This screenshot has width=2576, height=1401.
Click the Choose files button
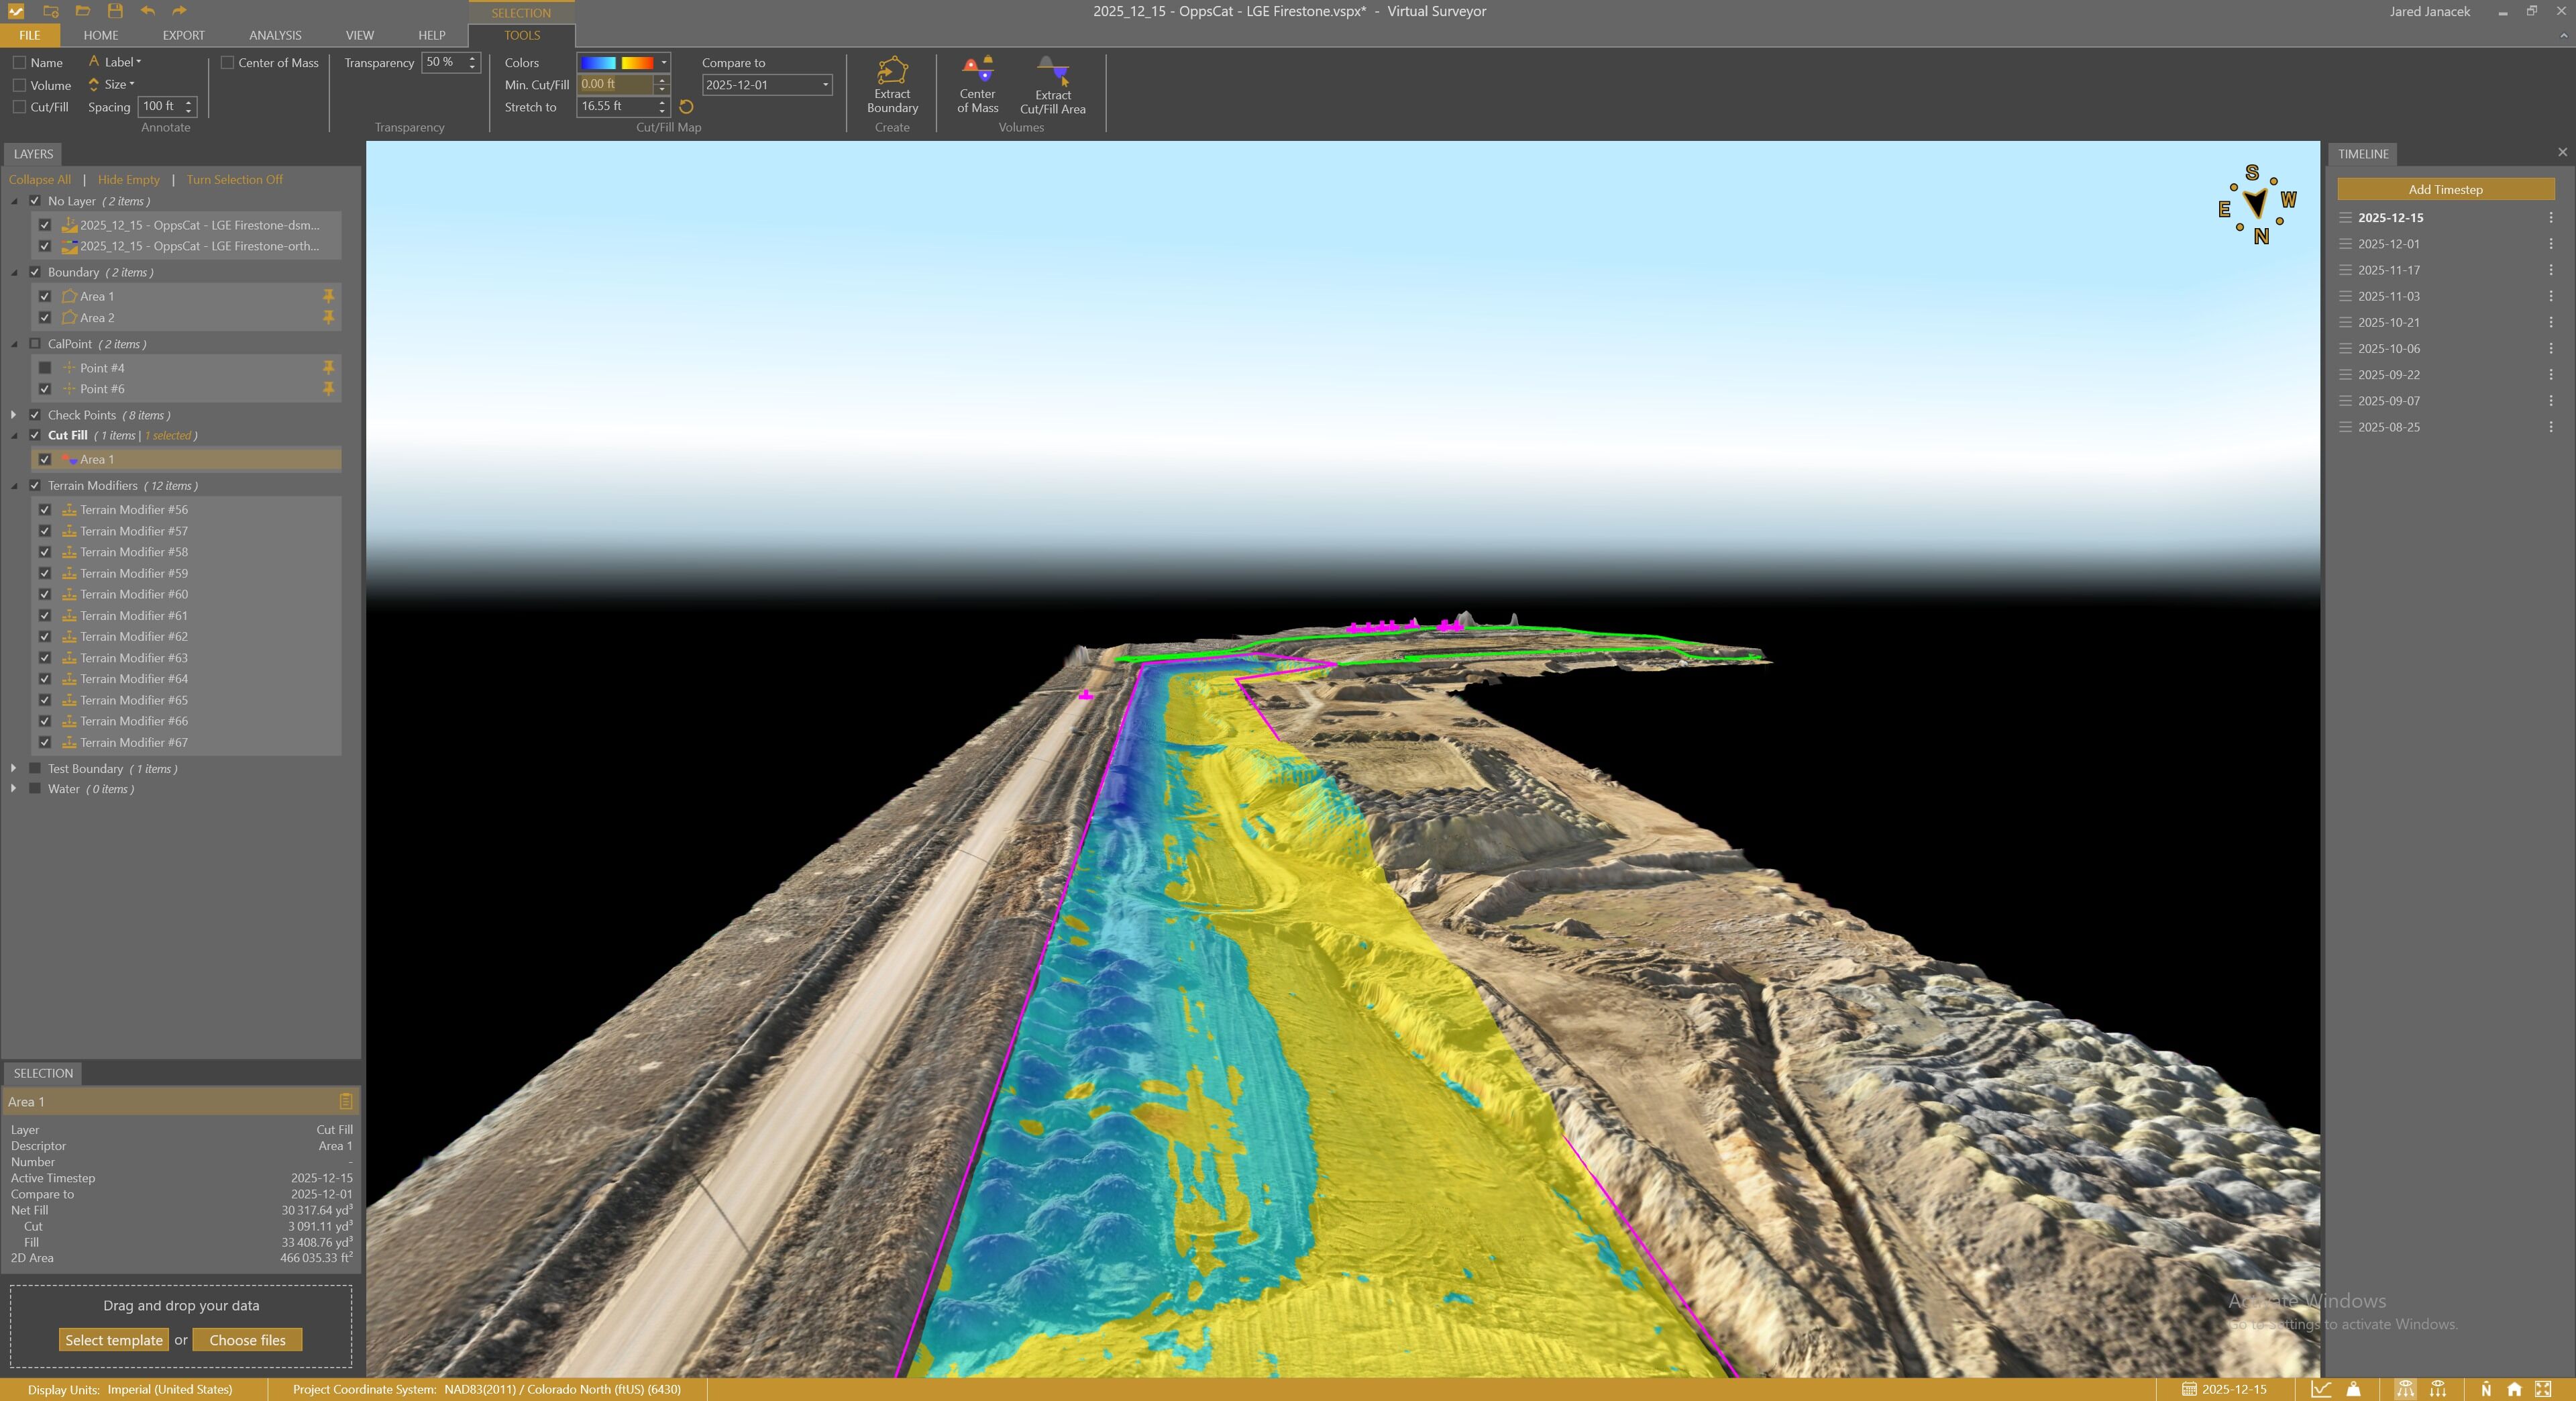point(247,1340)
